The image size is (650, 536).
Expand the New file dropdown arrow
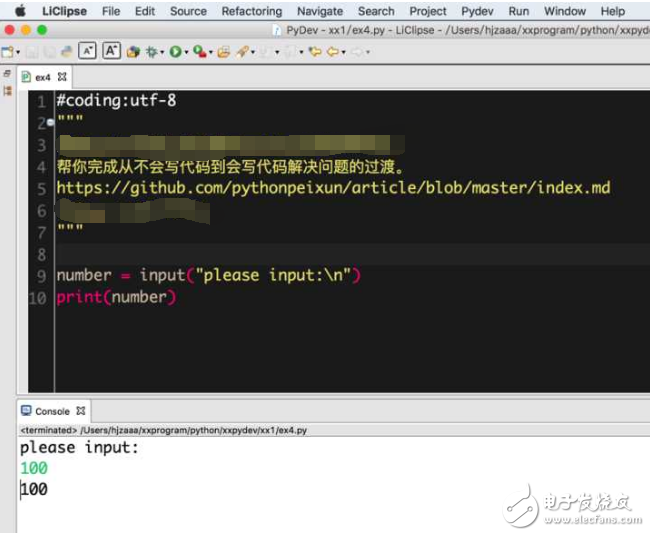click(17, 52)
